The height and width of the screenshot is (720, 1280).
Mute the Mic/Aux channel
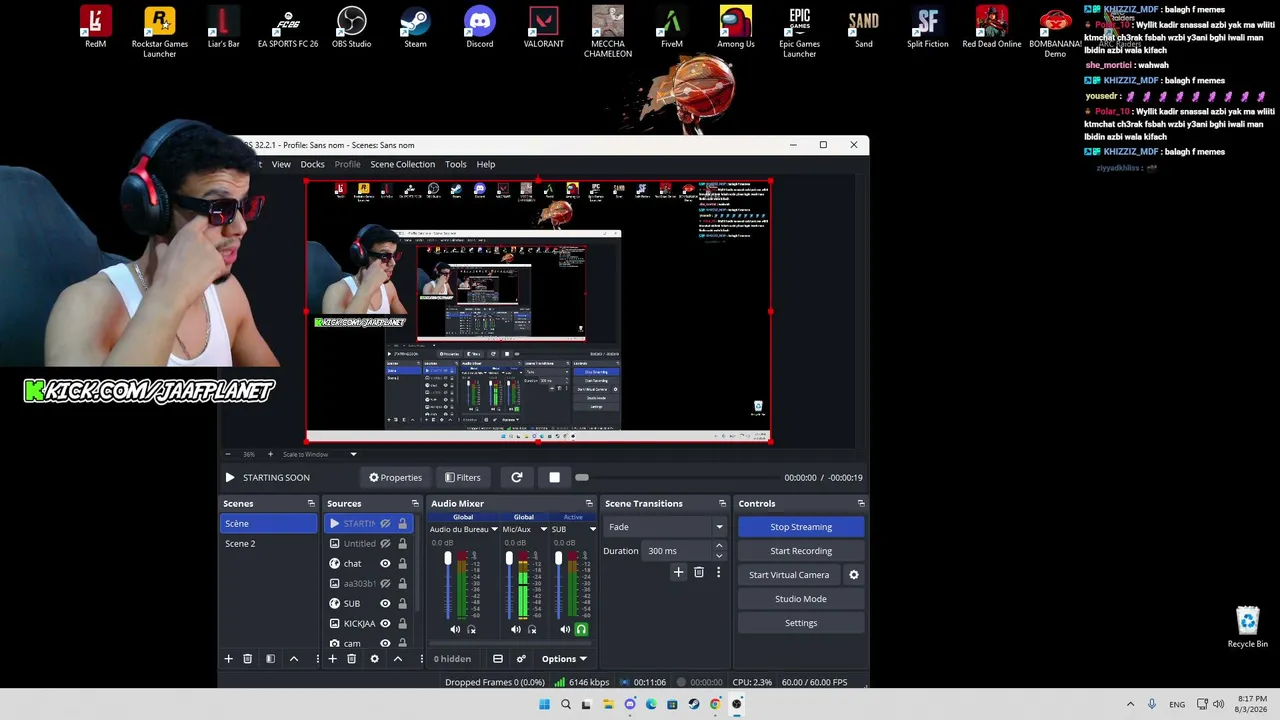point(515,629)
